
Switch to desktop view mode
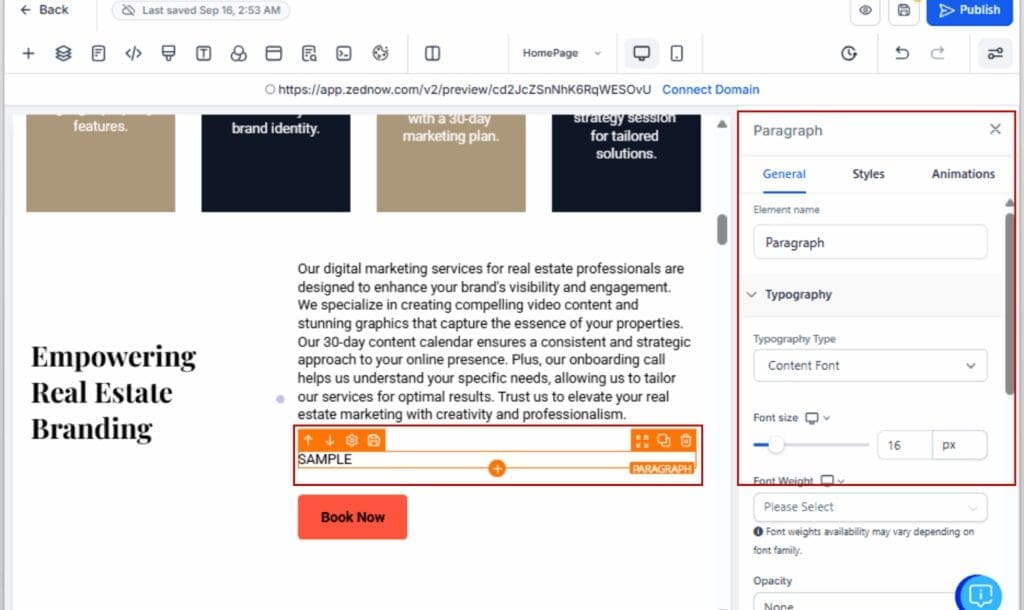coord(642,54)
